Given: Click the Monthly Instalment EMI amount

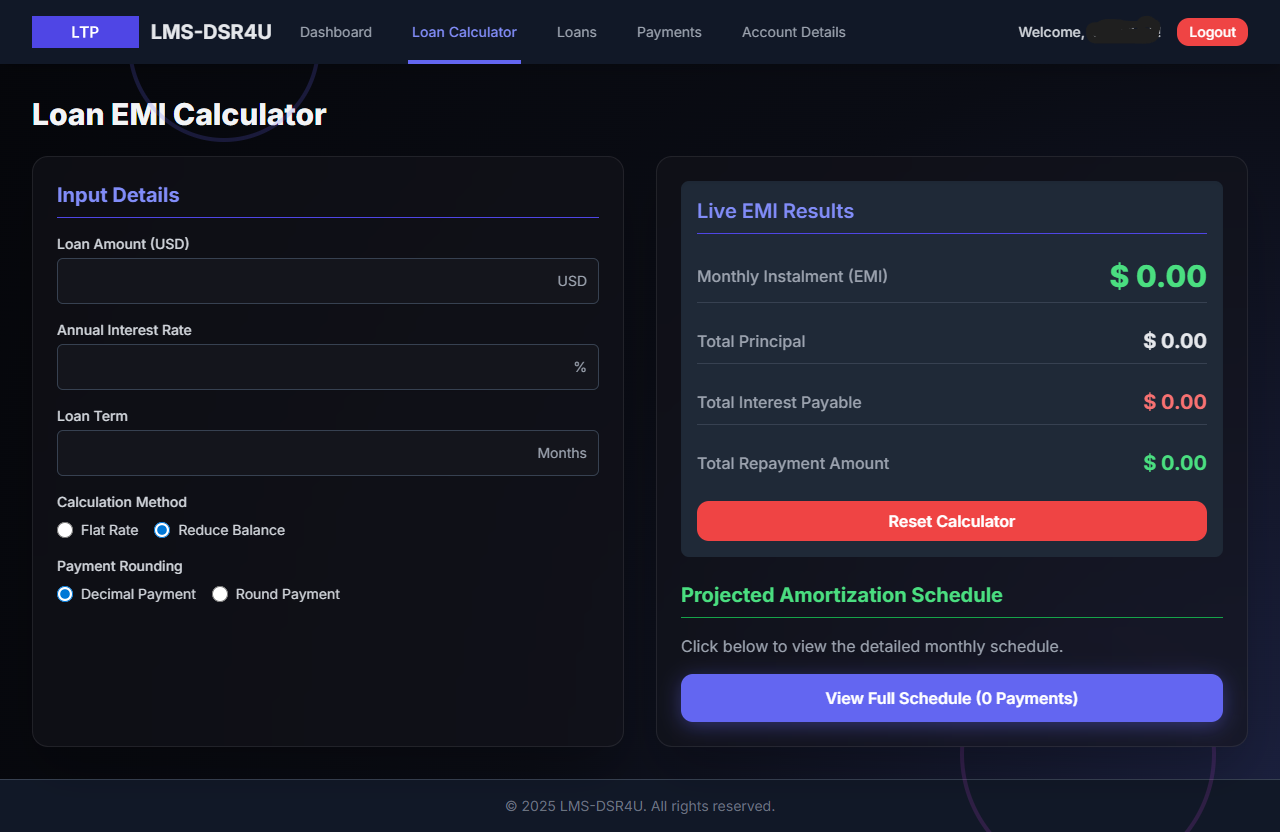Looking at the screenshot, I should tap(1157, 276).
